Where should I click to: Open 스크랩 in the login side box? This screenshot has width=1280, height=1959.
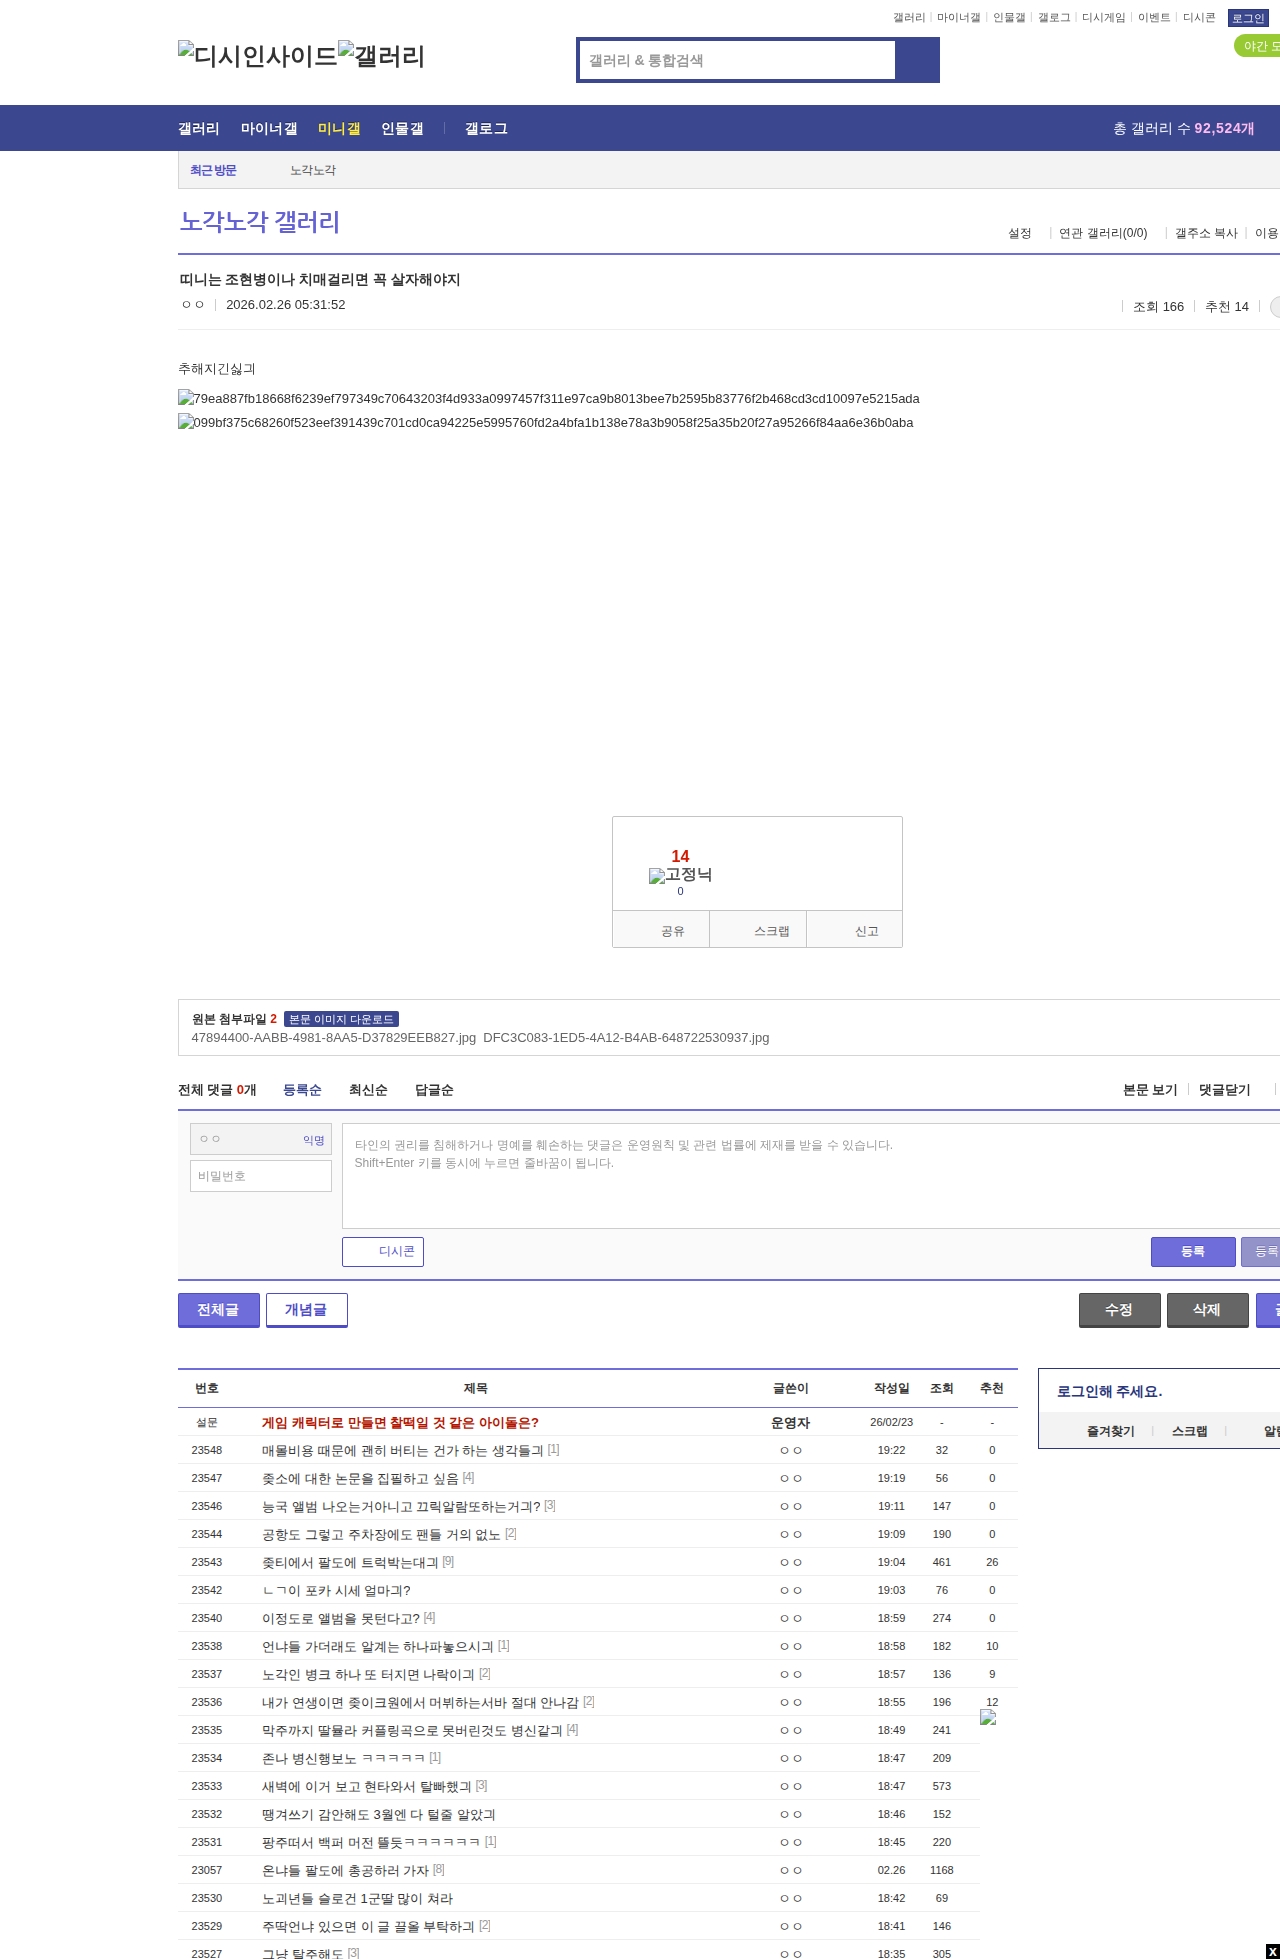[x=1189, y=1431]
